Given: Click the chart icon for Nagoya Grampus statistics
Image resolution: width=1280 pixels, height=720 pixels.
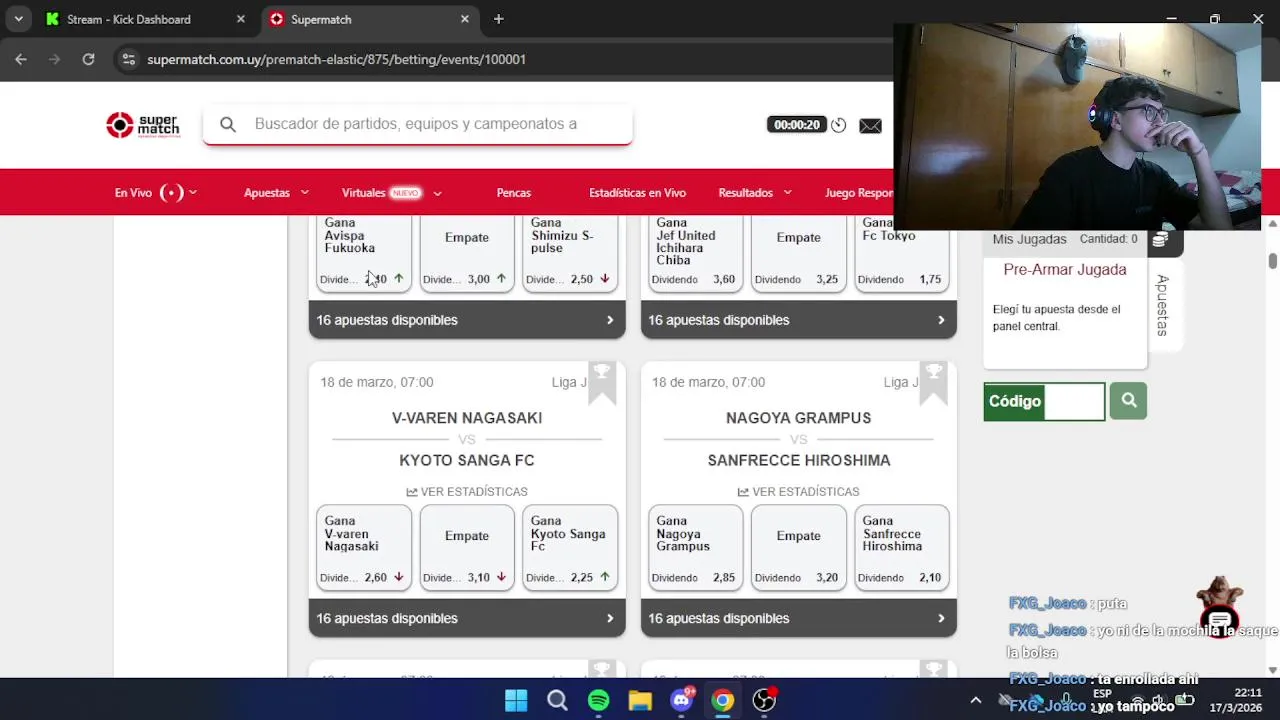Looking at the screenshot, I should [x=743, y=492].
